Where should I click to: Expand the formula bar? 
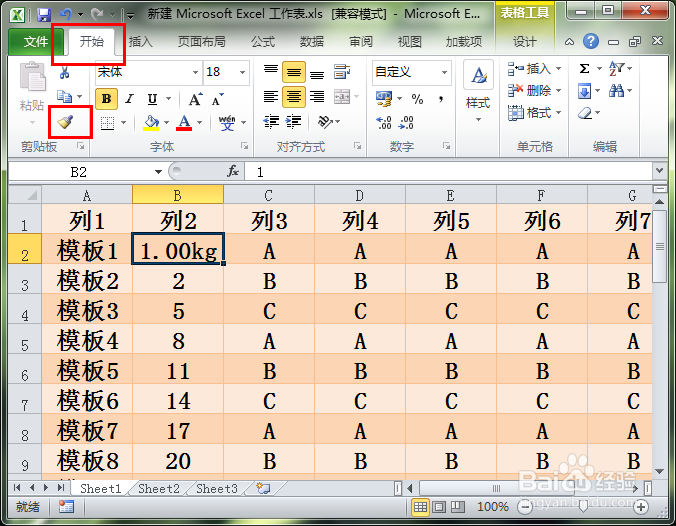pyautogui.click(x=659, y=171)
